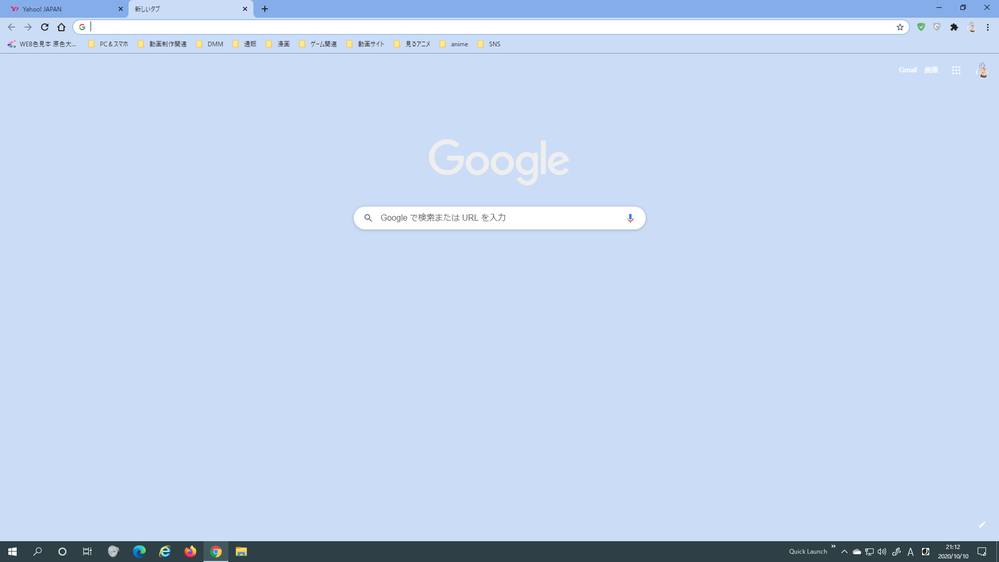
Task: Open the SNS bookmark folder
Action: [x=489, y=44]
